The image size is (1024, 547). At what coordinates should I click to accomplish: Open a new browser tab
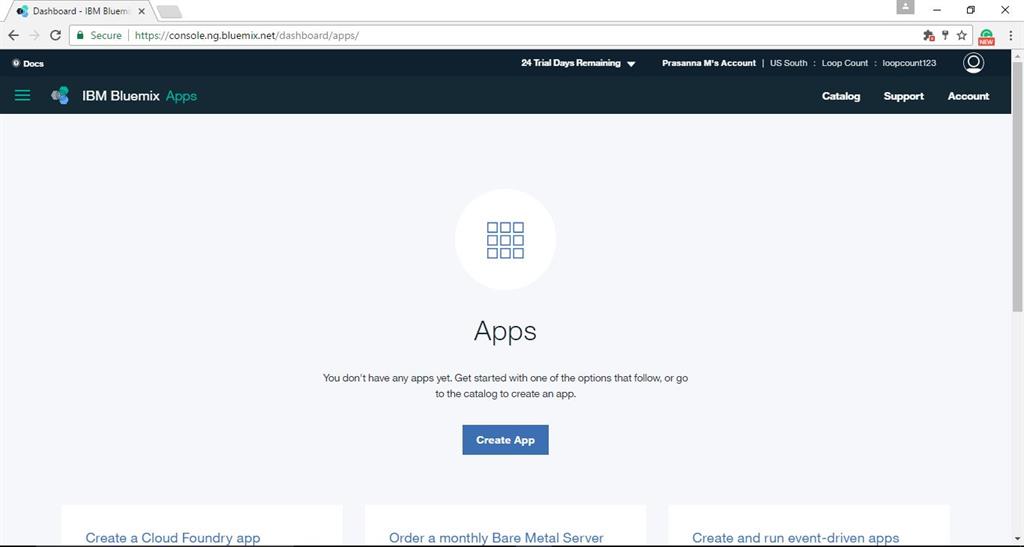tap(169, 12)
